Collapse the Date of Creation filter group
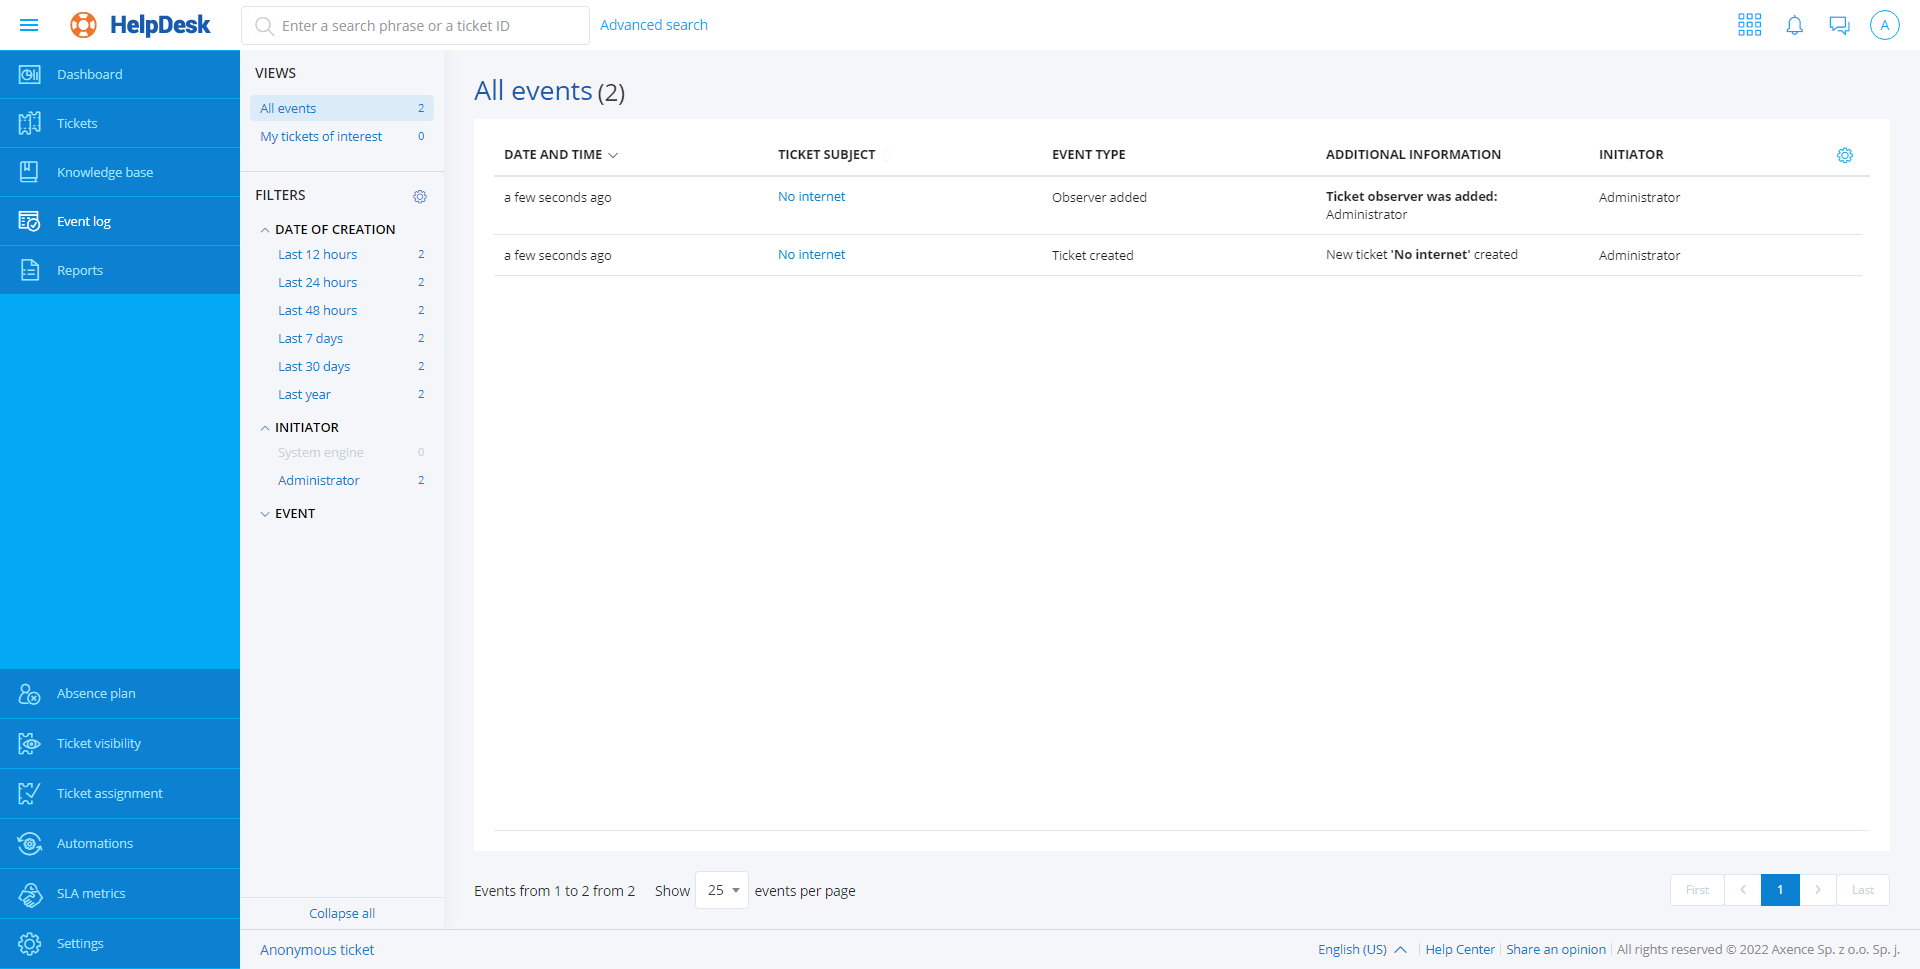 [x=265, y=230]
